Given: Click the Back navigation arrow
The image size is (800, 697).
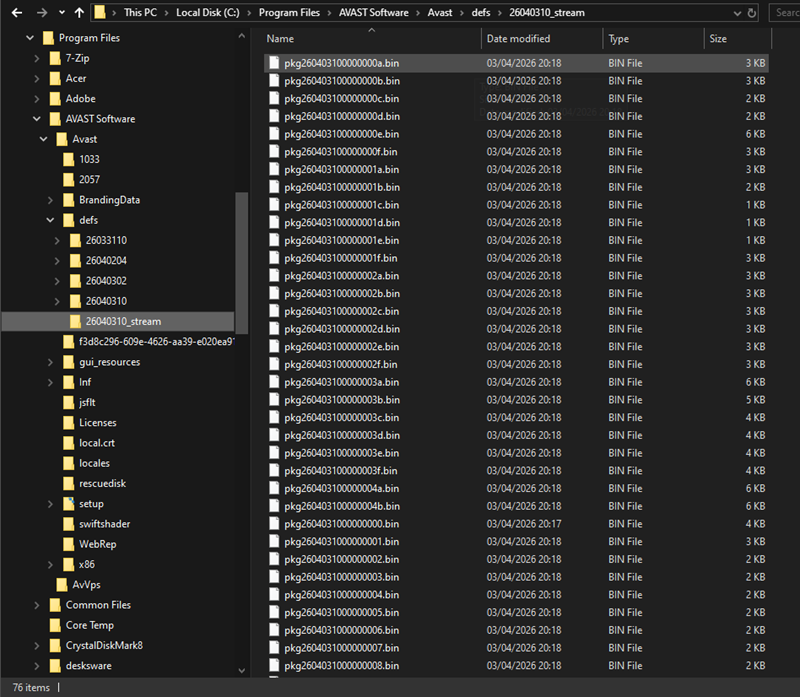Looking at the screenshot, I should point(16,13).
